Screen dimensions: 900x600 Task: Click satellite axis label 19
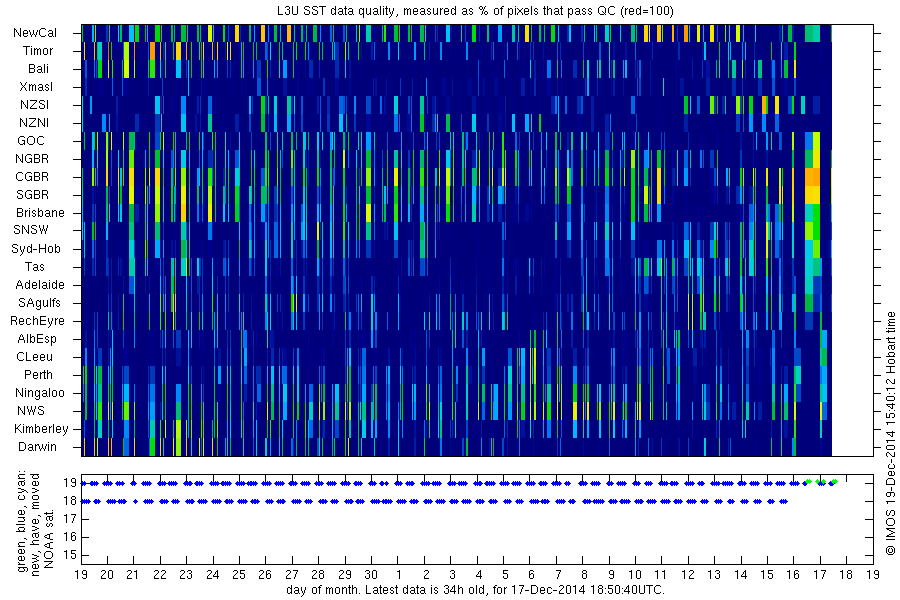click(69, 483)
